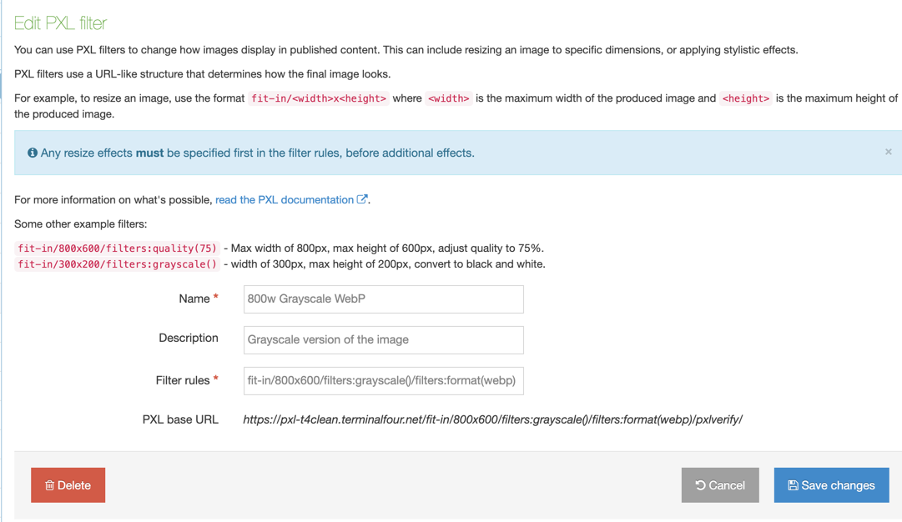Click the Edit PXL filter heading

tap(60, 22)
